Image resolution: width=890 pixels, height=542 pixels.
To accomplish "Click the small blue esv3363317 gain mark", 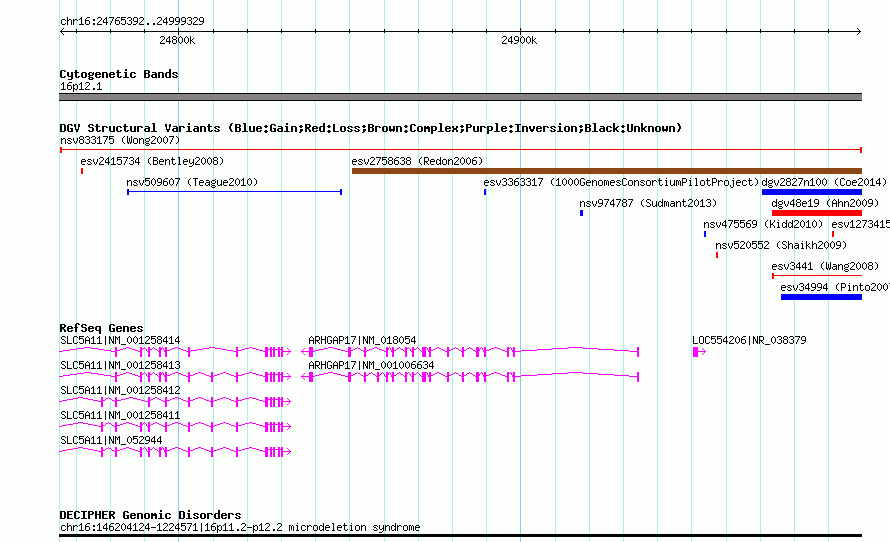I will [485, 192].
